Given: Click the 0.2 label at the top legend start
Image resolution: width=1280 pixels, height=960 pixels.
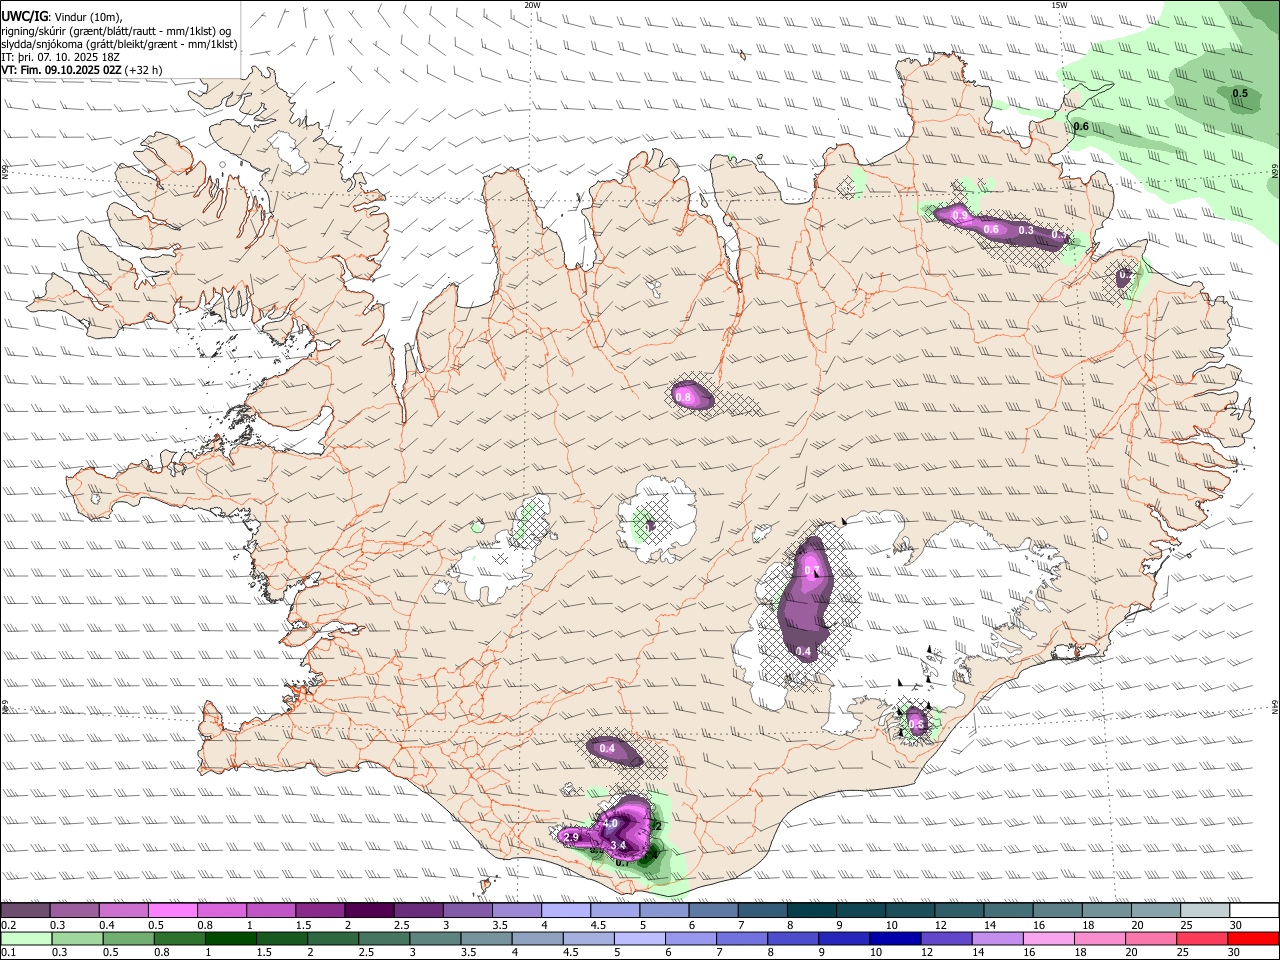Looking at the screenshot, I should coord(9,925).
